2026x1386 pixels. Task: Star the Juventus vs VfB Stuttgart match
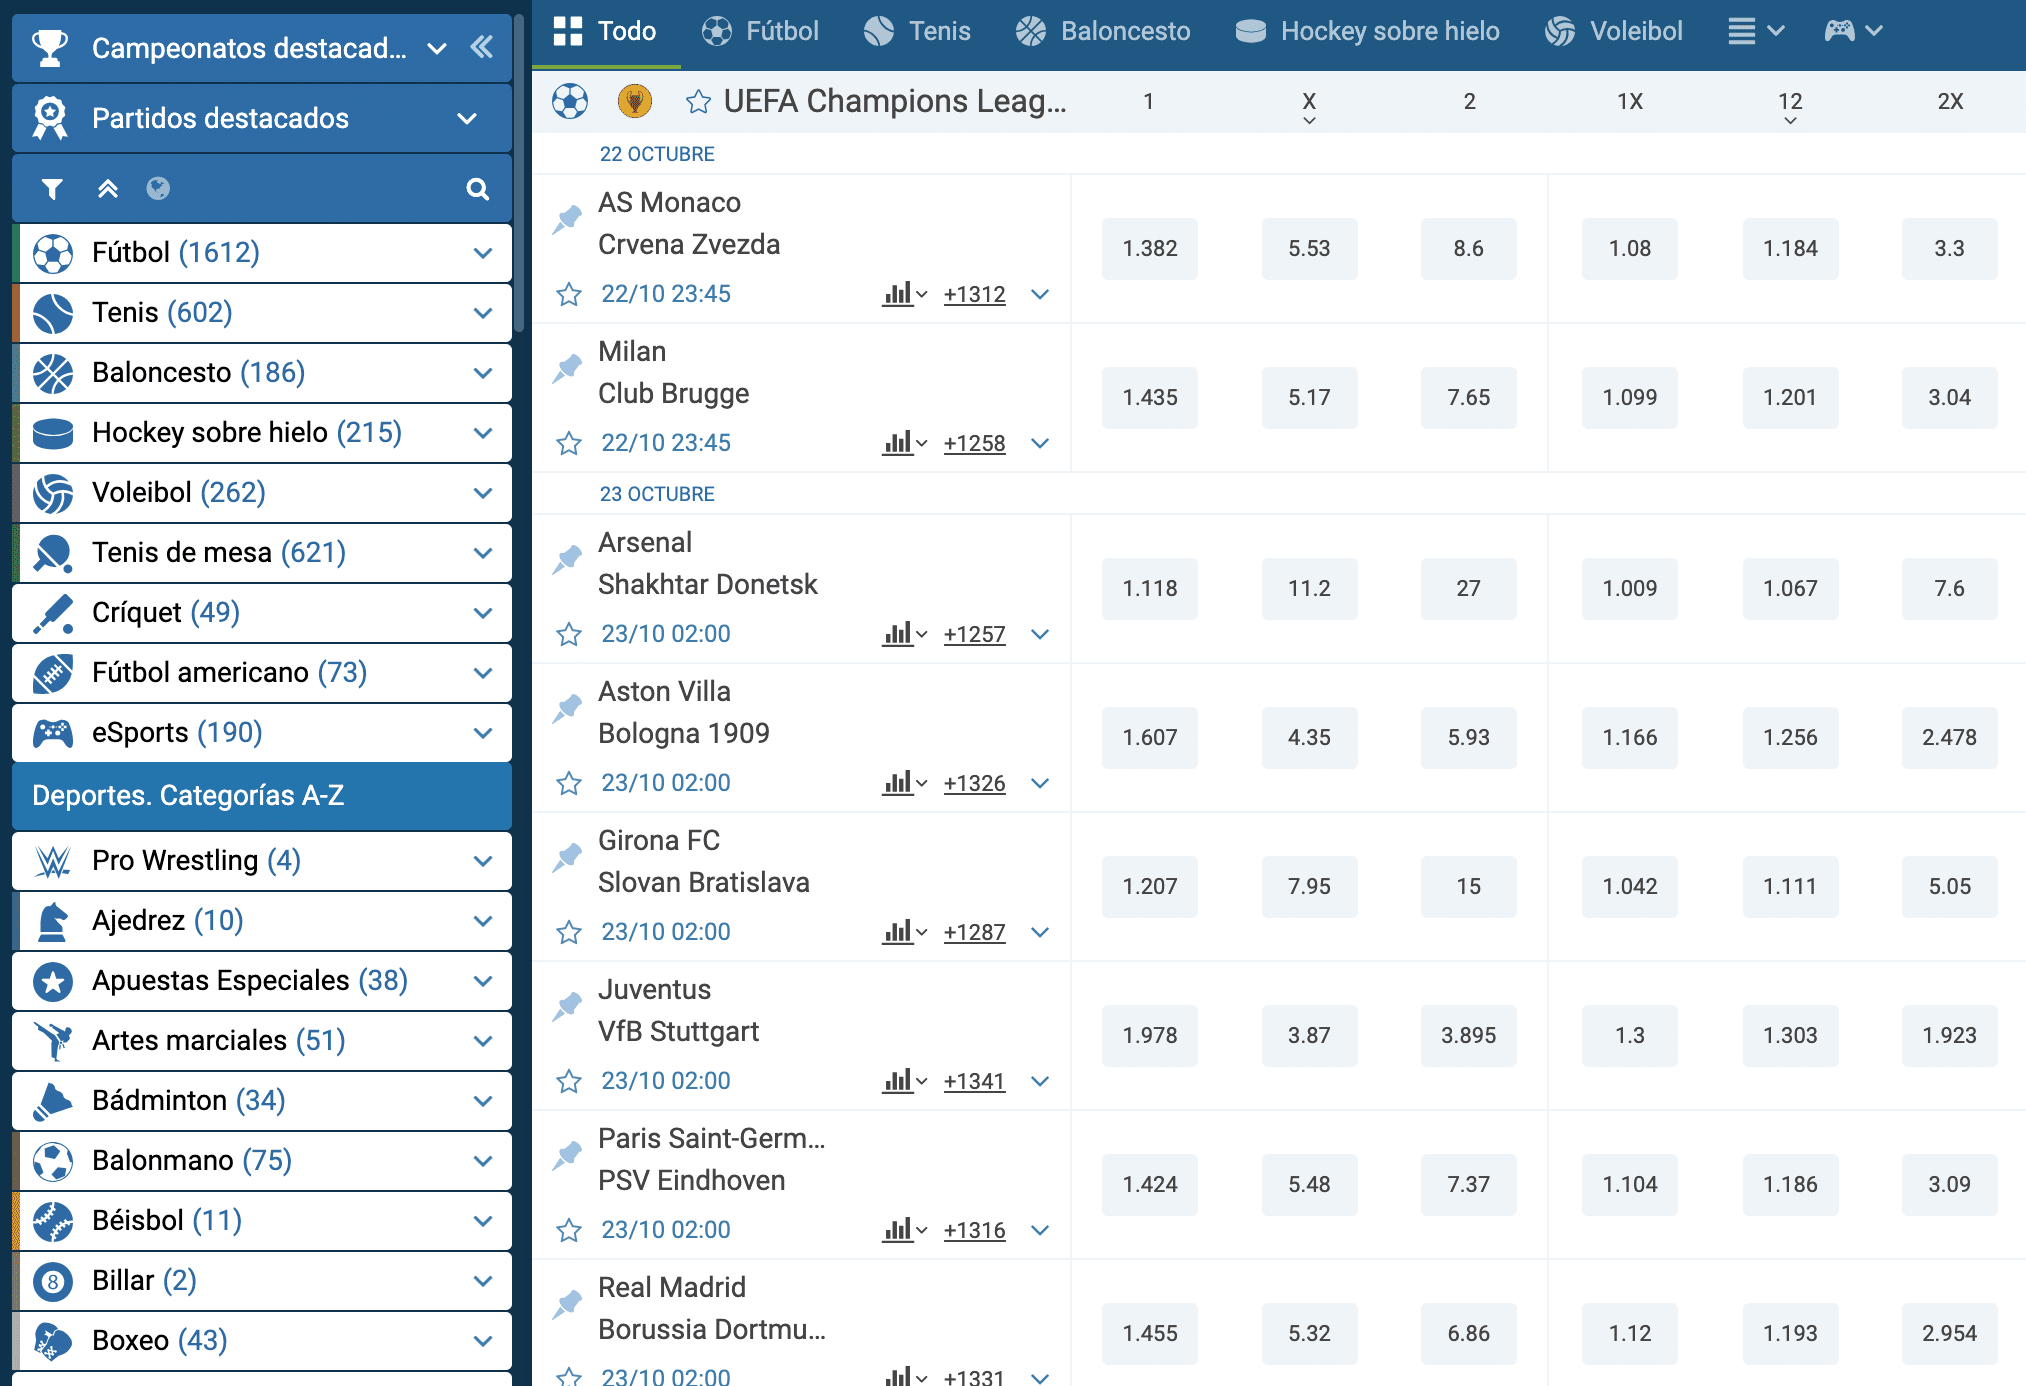click(x=569, y=1081)
